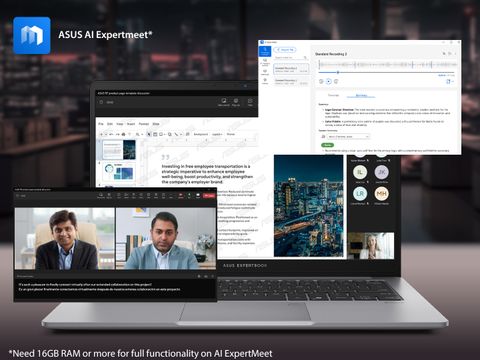Click the ASUS AI ExpertMeet app logo
480x360 pixels.
[32, 35]
